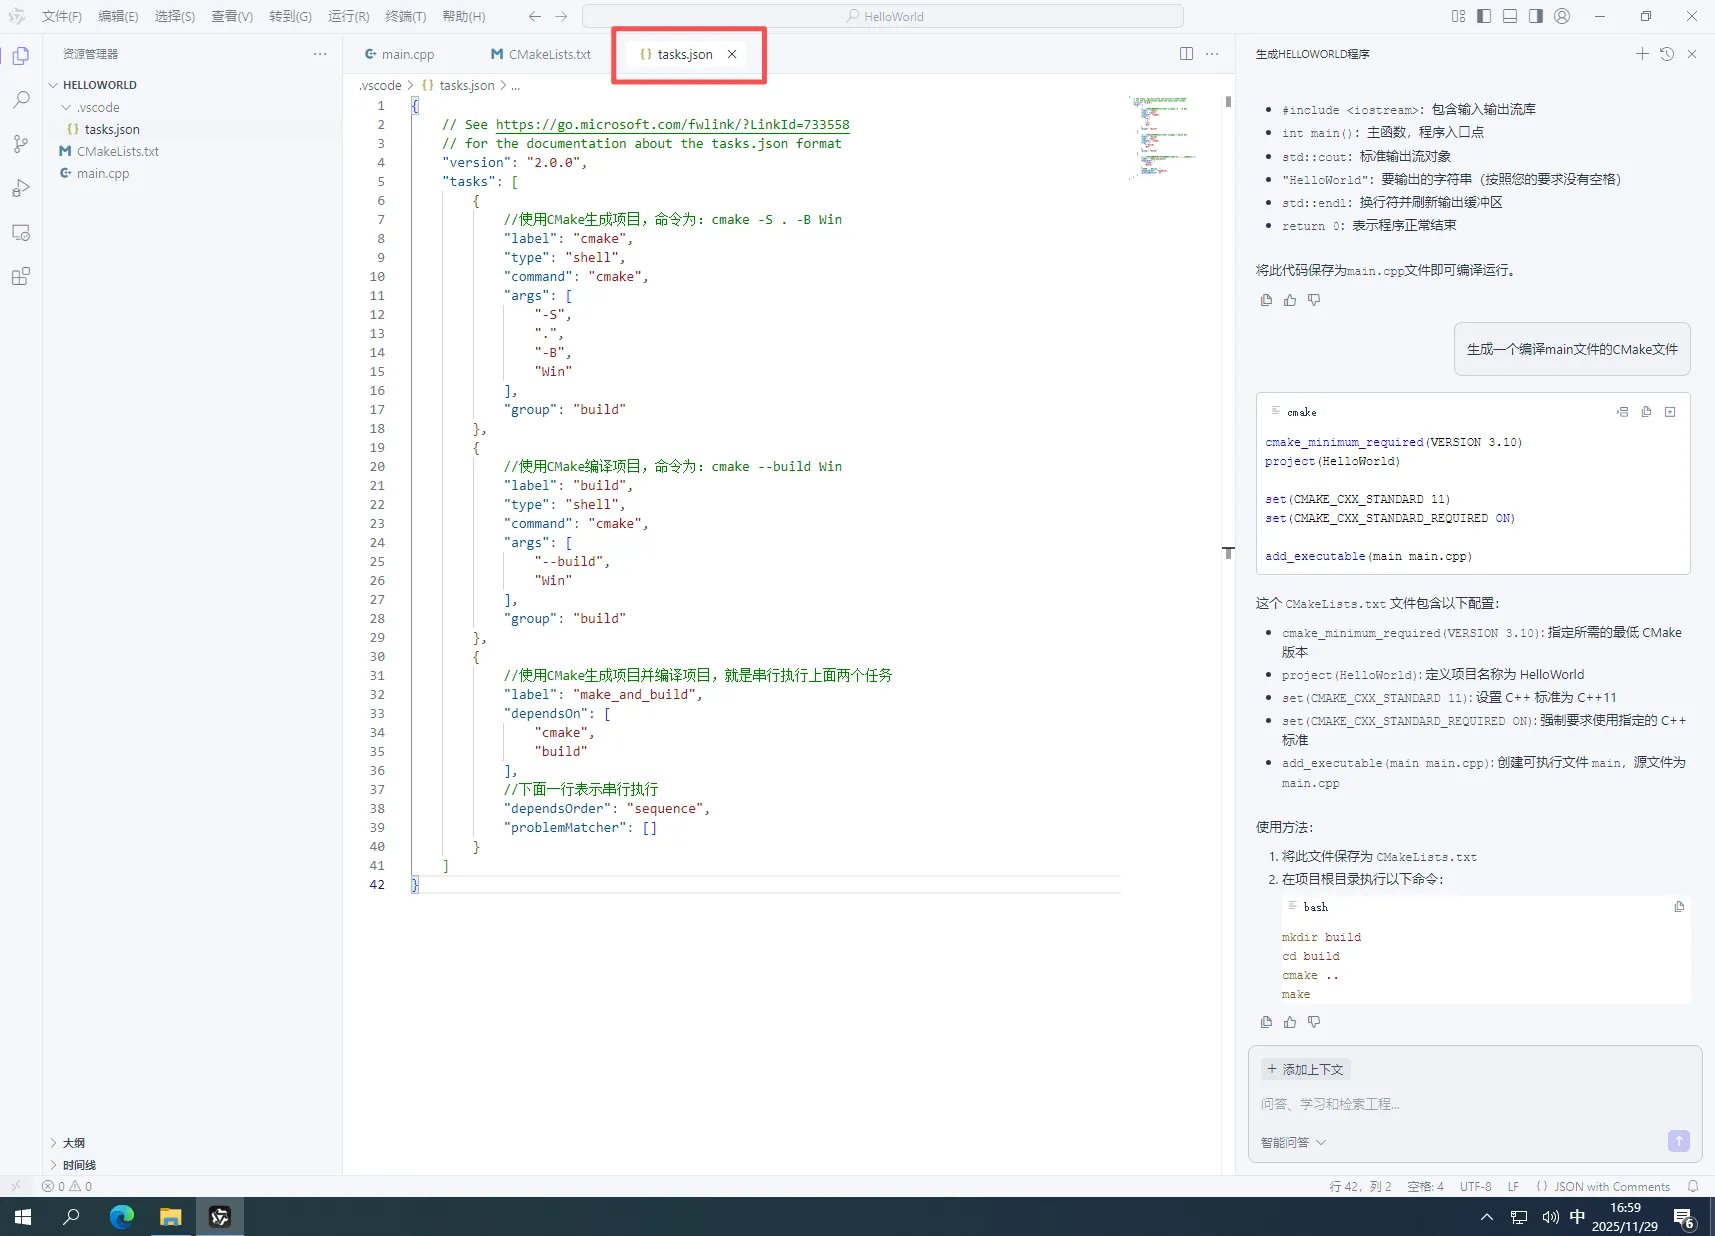Follow the go.microsoft.com fwlink URL in the editor
This screenshot has width=1715, height=1236.
(672, 125)
